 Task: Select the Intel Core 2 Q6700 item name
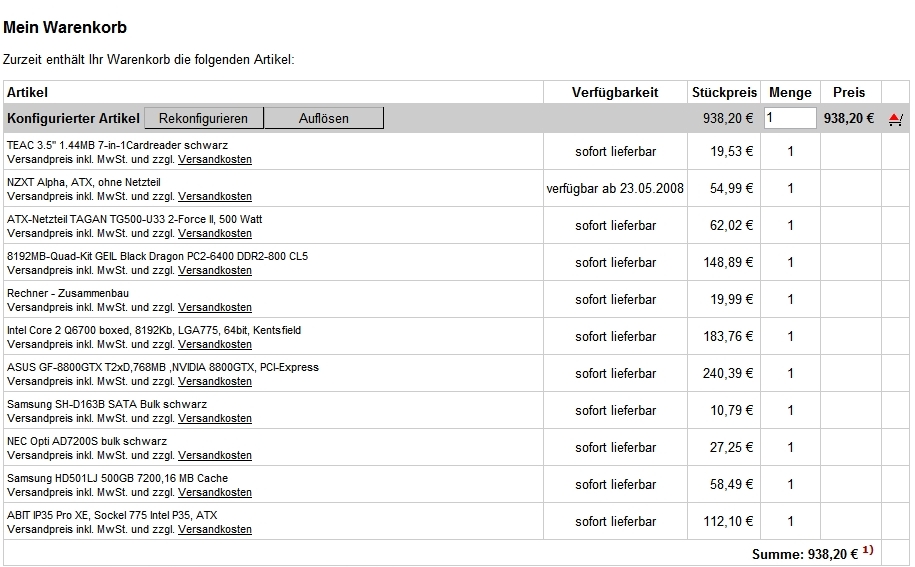point(154,330)
